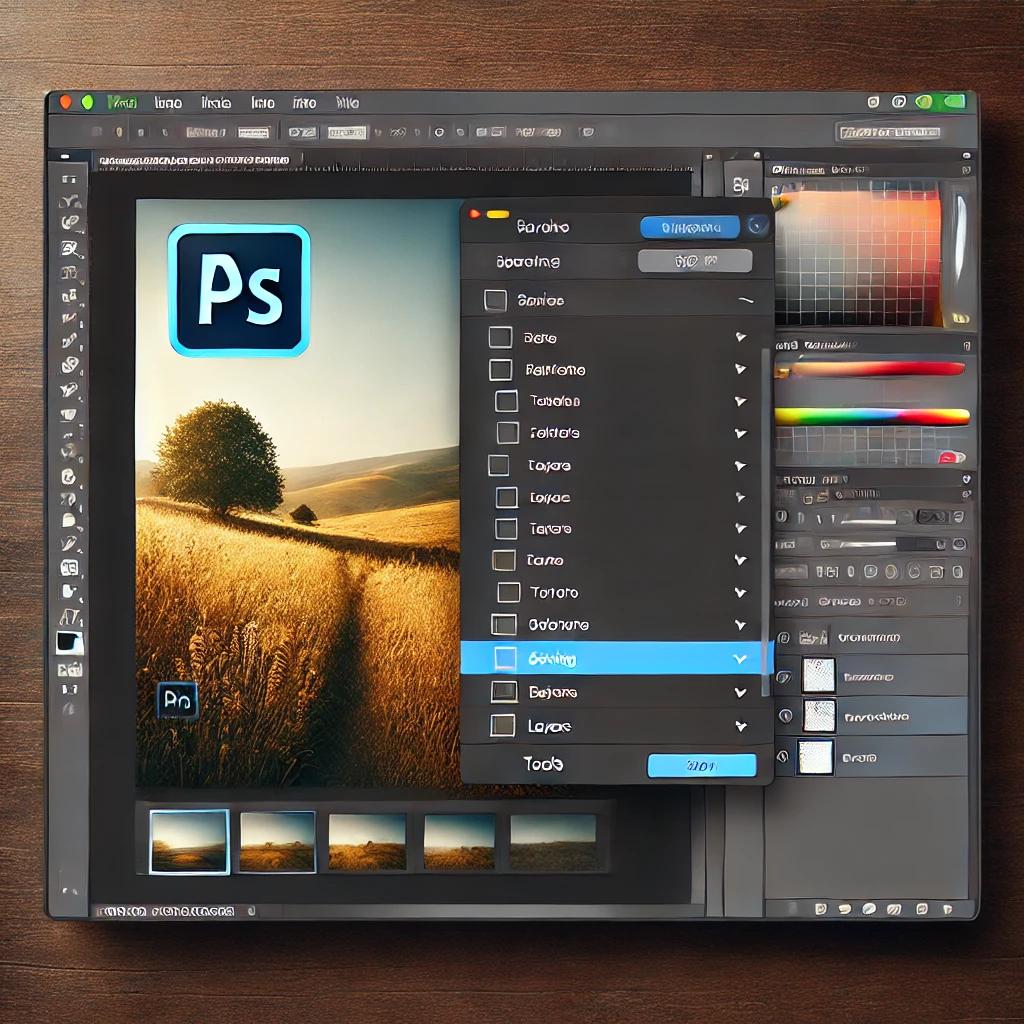Click the large Ps logo on the canvas

[239, 291]
